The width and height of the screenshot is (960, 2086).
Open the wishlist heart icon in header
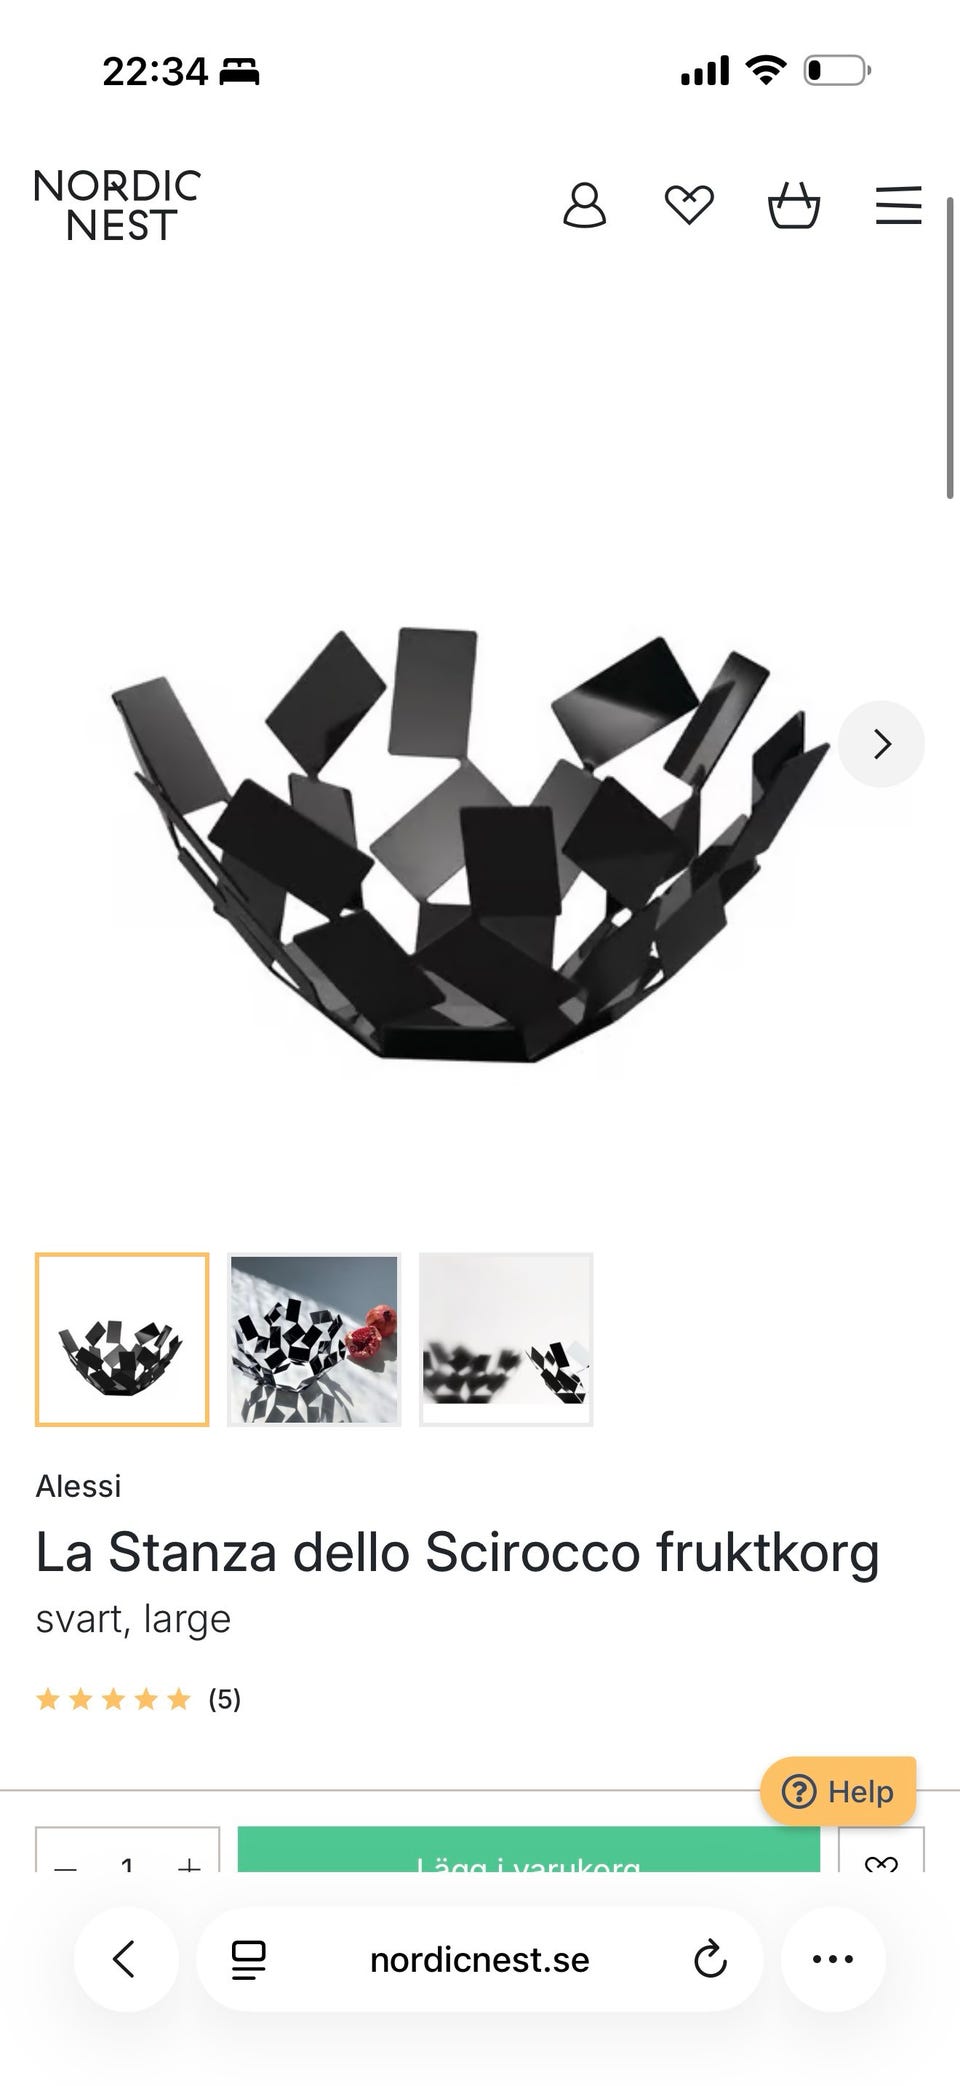click(x=689, y=206)
